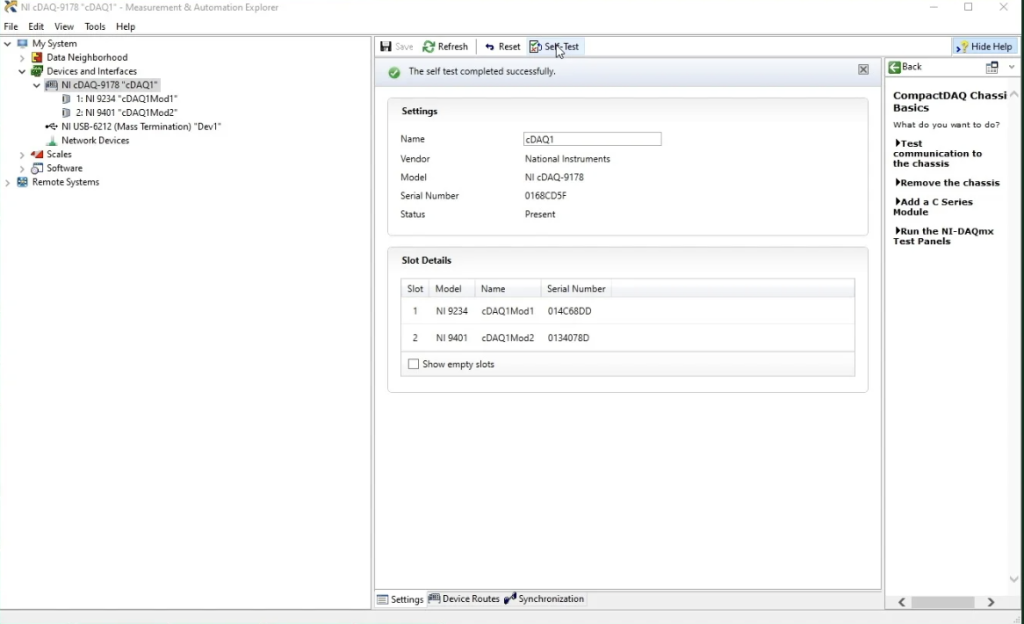Screen dimensions: 1024x624
Task: Open the File menu
Action: [x=11, y=27]
